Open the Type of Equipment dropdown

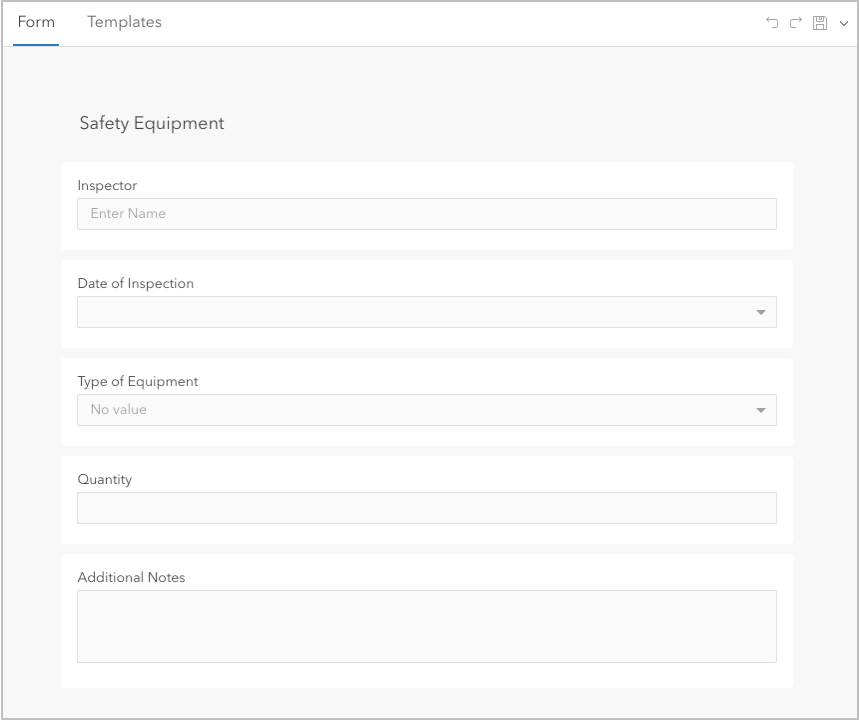[762, 409]
